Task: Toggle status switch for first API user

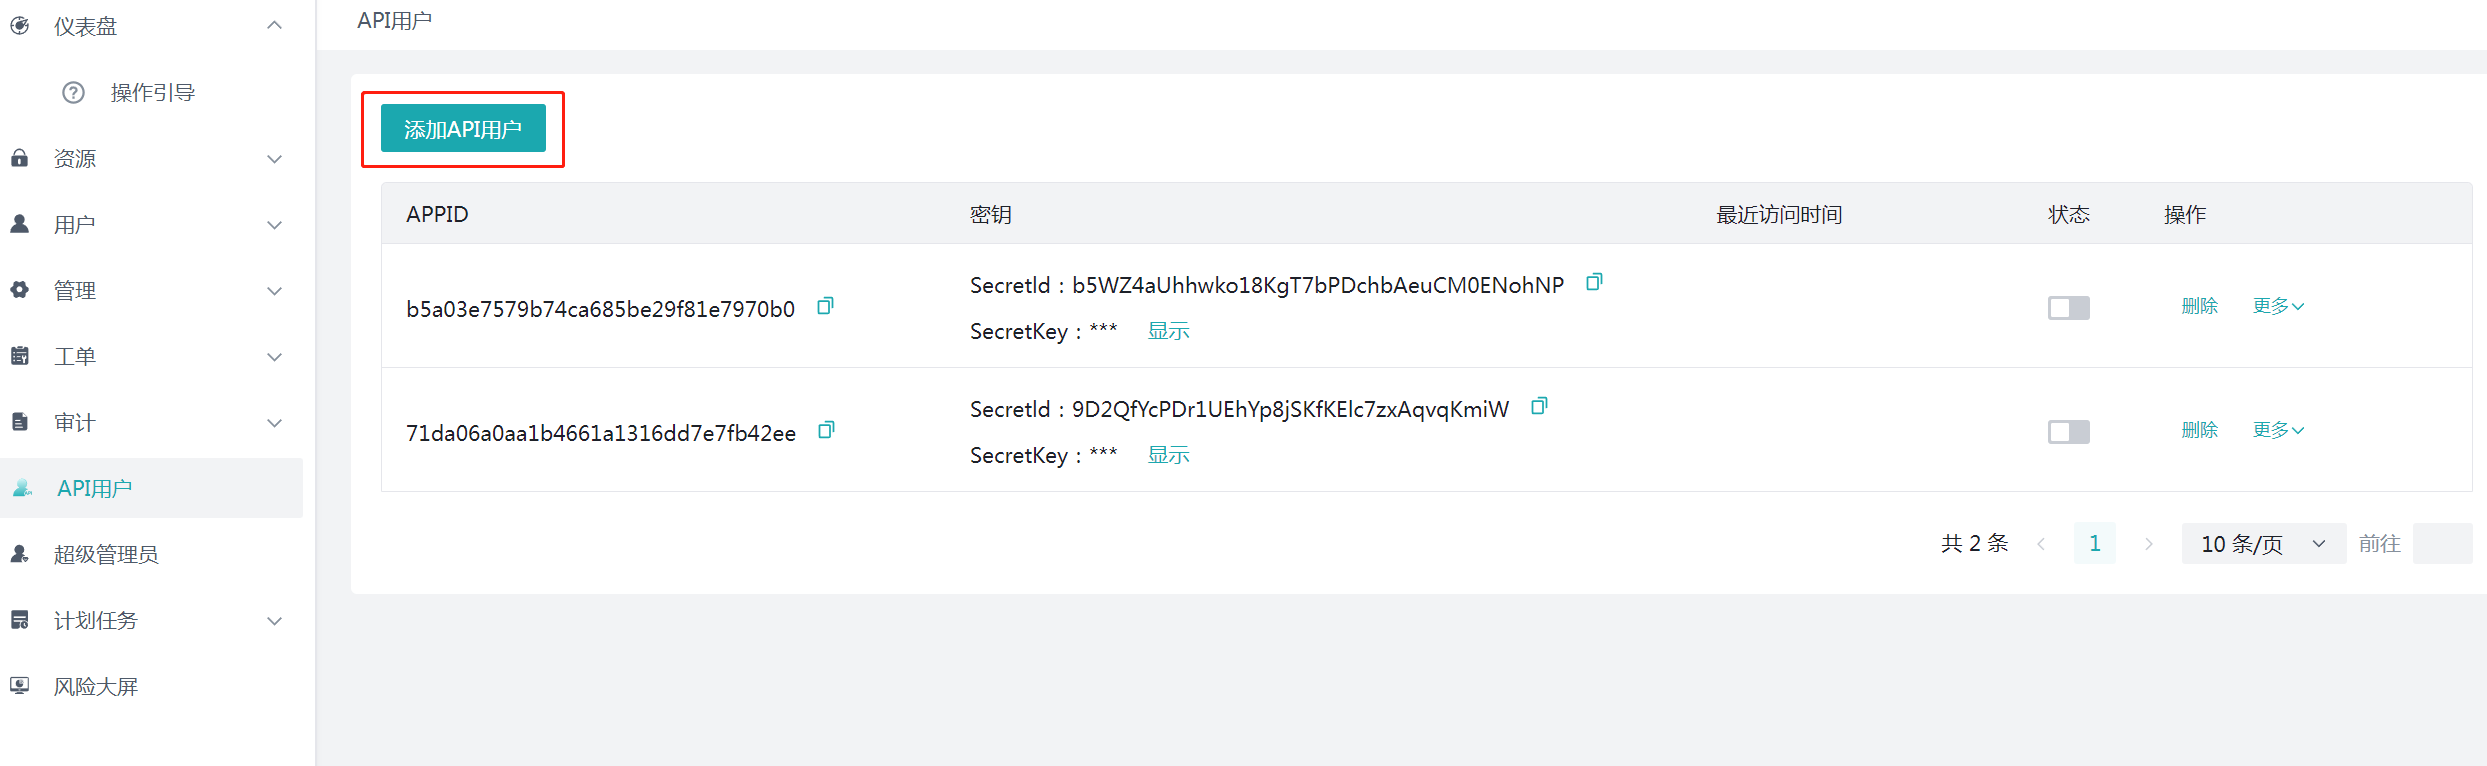Action: [x=2068, y=308]
